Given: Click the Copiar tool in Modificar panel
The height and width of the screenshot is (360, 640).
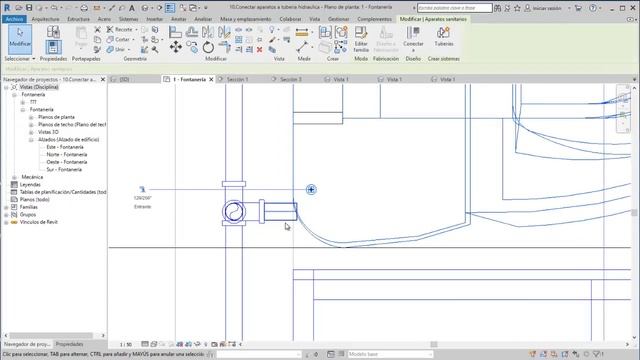Looking at the screenshot, I should [192, 47].
